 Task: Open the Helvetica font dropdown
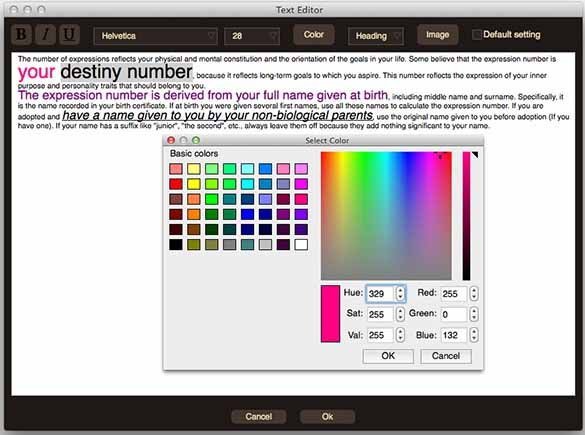(x=156, y=36)
